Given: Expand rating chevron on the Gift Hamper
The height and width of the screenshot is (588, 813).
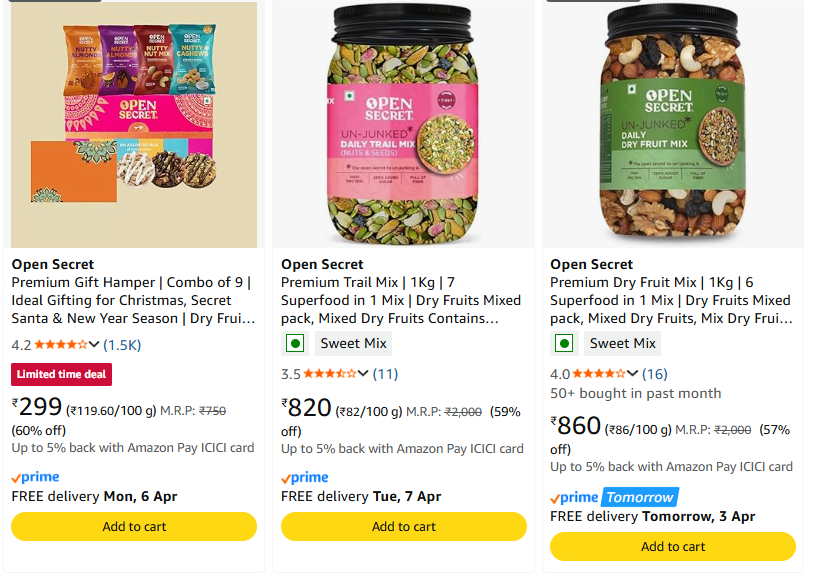Looking at the screenshot, I should click(x=94, y=345).
